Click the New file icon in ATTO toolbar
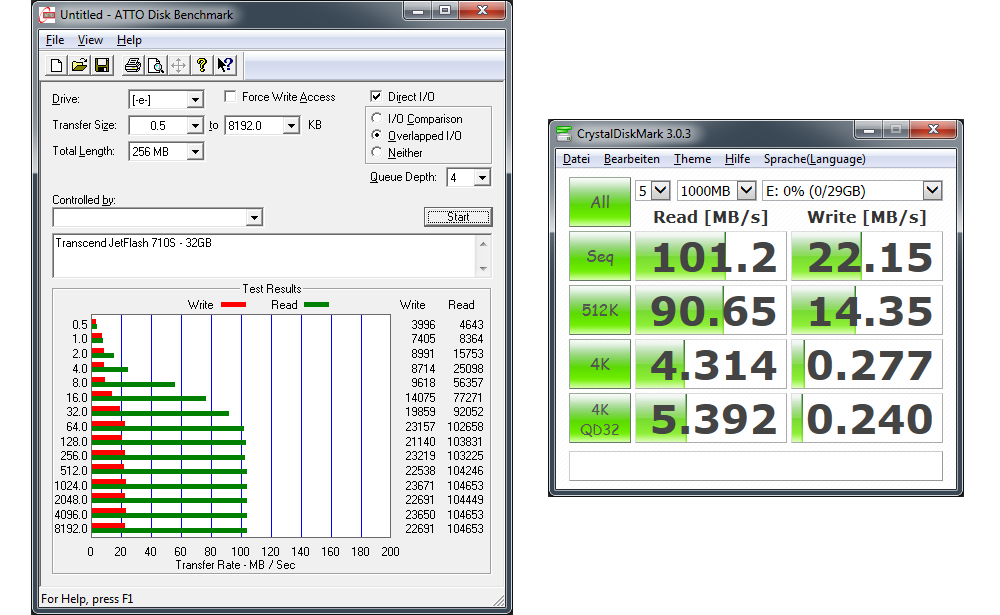This screenshot has height=615, width=1000. click(x=56, y=65)
